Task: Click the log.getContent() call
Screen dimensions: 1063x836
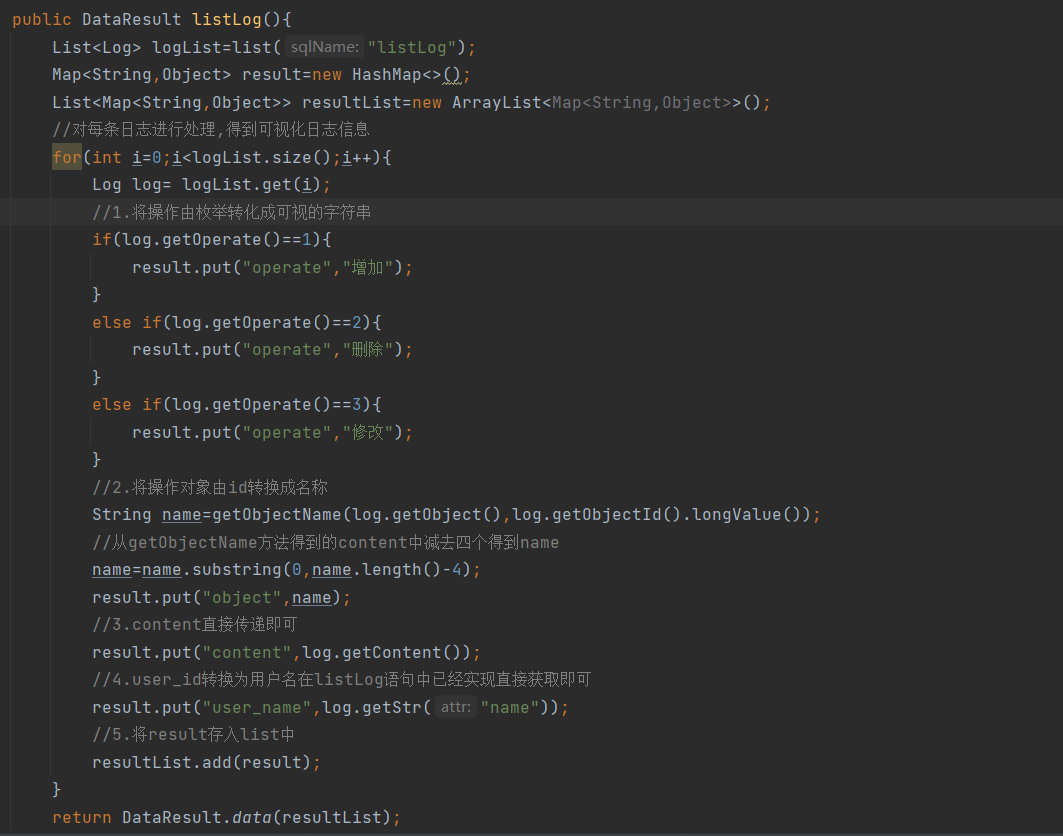Action: (x=382, y=652)
